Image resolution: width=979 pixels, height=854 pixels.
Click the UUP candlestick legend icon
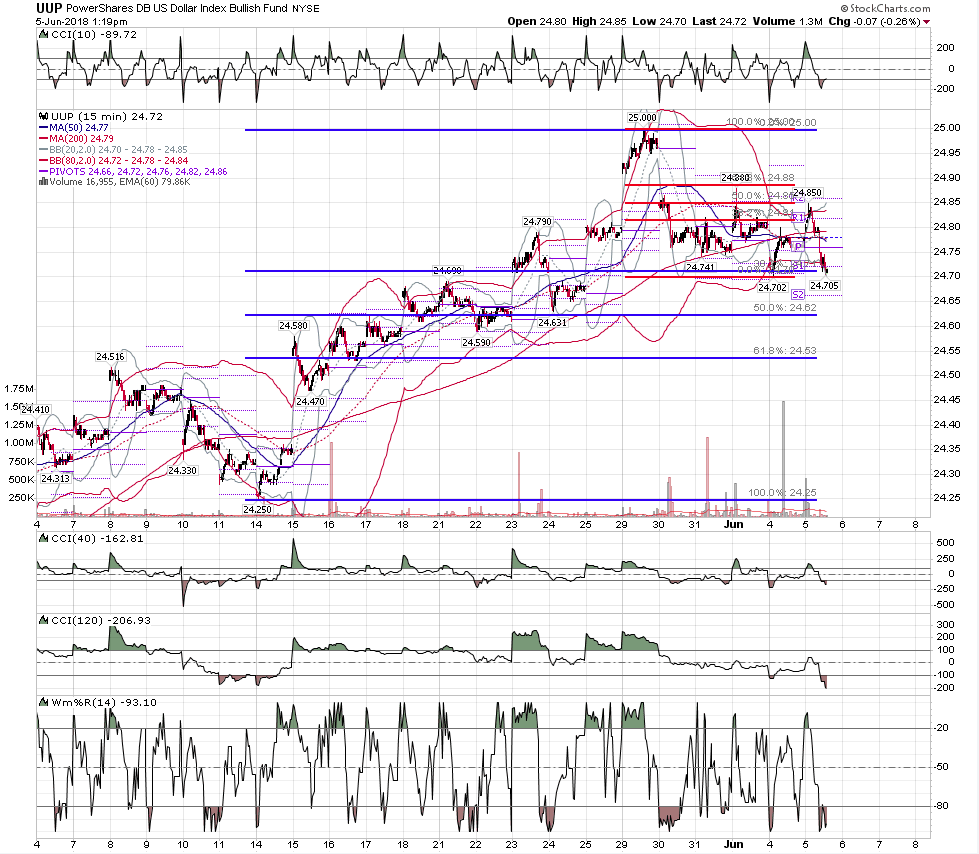[x=43, y=116]
